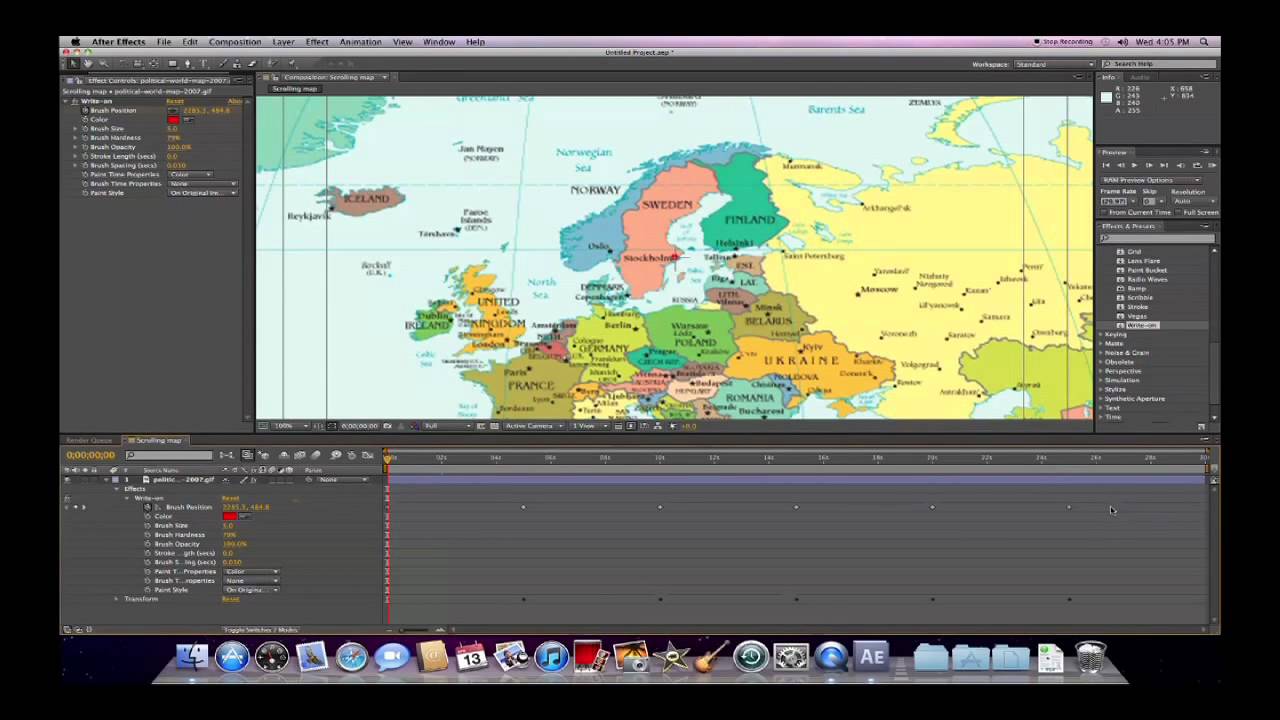The image size is (1280, 720).
Task: Select the Eraser tool
Action: click(252, 64)
